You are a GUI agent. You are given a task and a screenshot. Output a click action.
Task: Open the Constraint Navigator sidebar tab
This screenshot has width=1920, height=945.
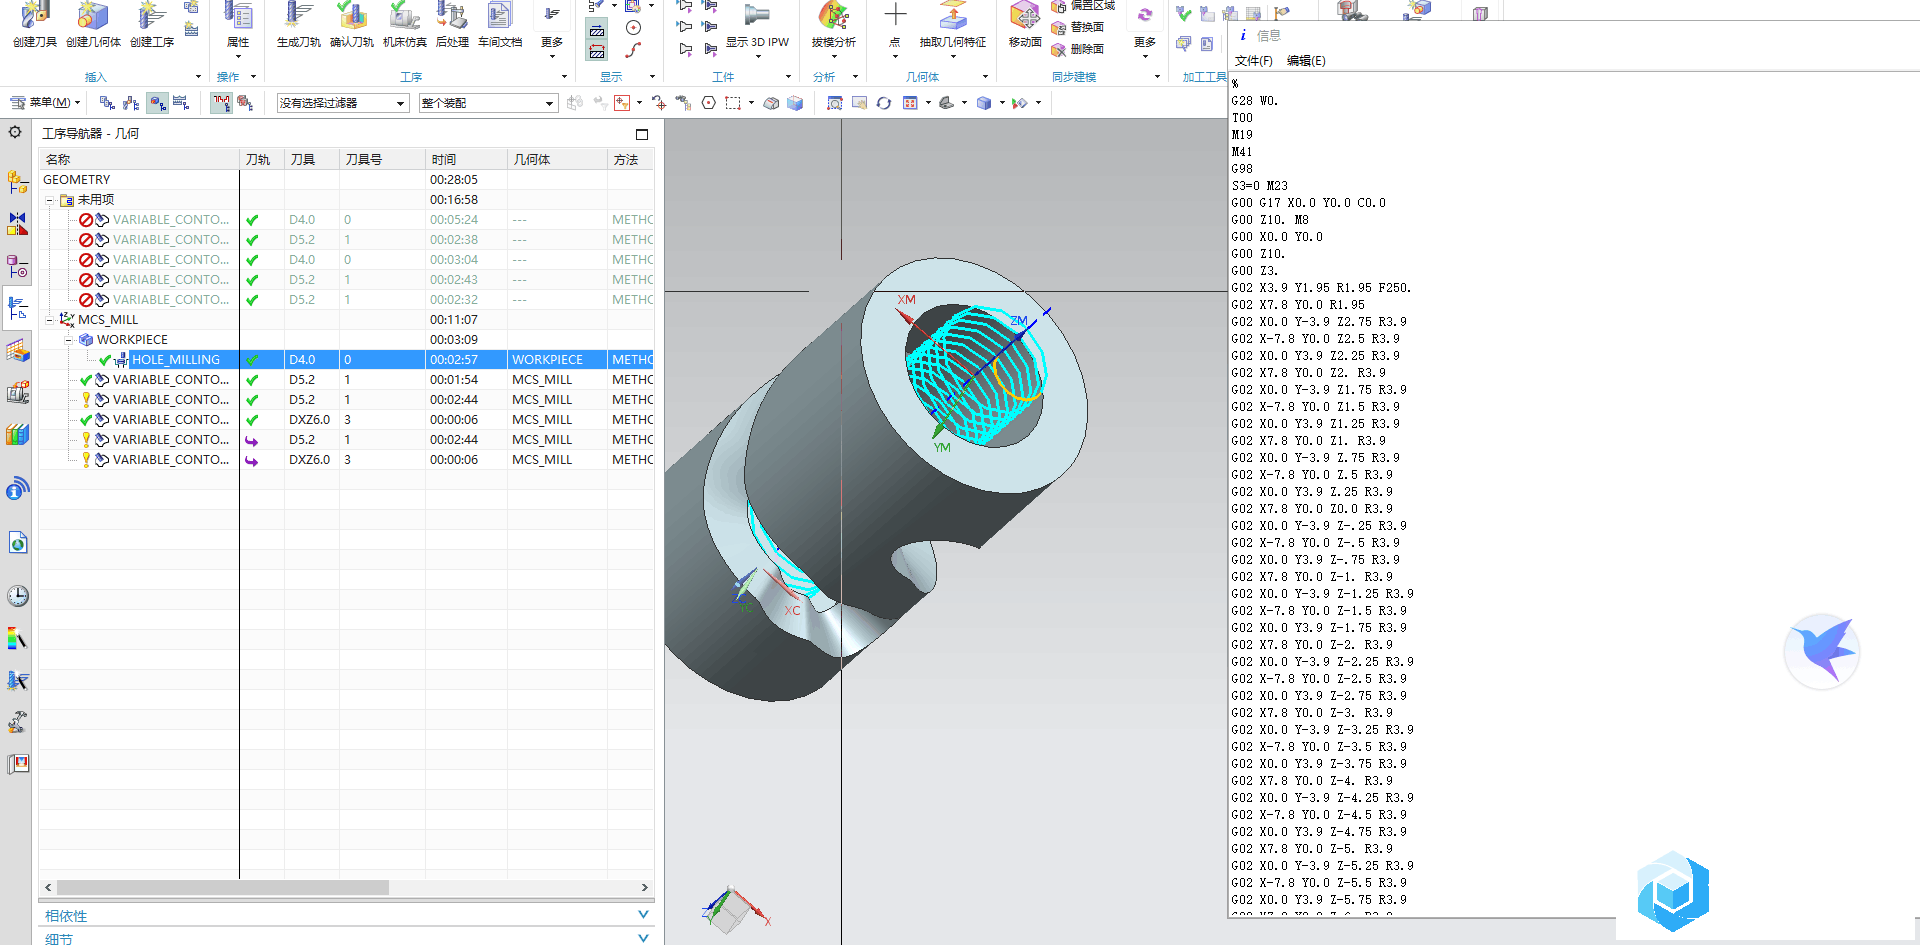point(18,224)
